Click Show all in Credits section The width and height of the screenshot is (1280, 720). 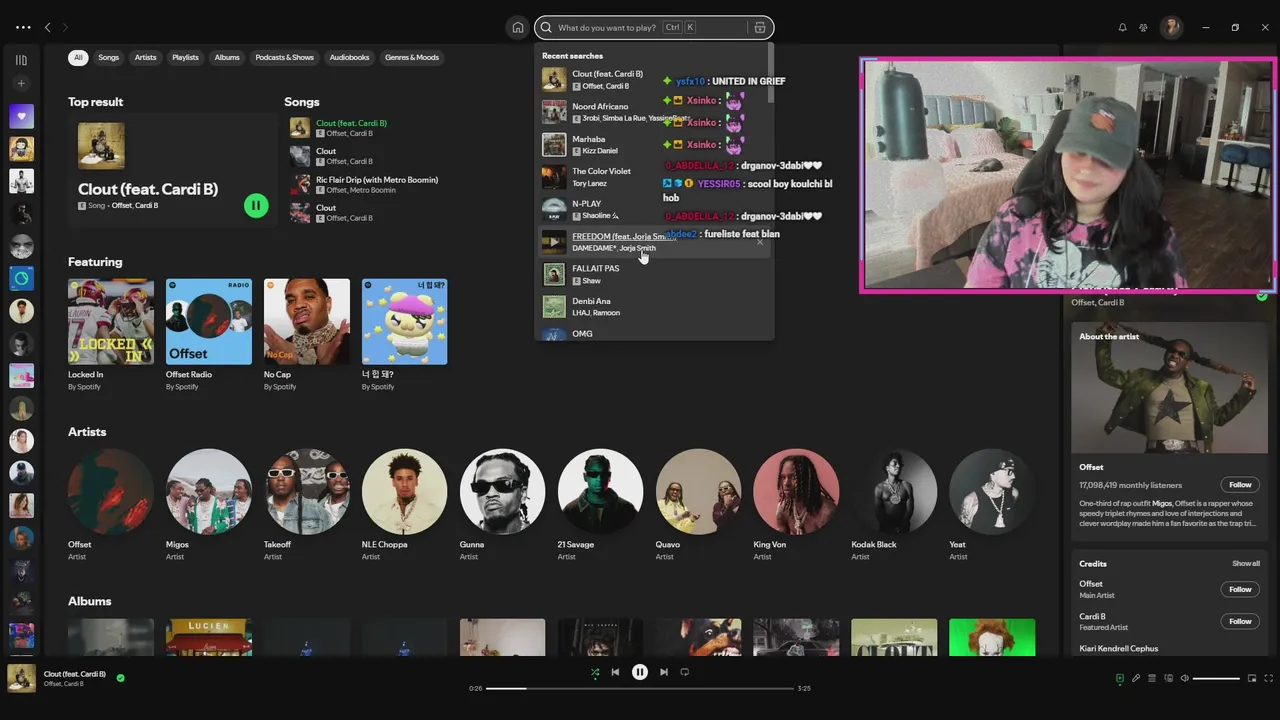coord(1246,564)
